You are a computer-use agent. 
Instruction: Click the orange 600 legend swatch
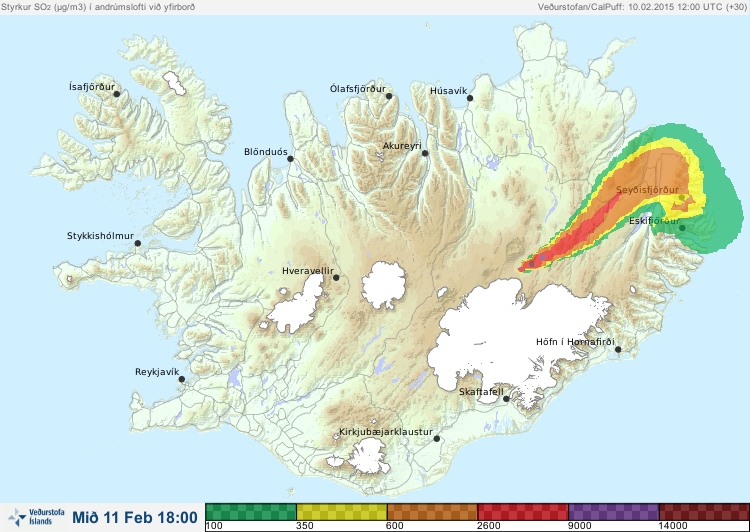[x=432, y=512]
